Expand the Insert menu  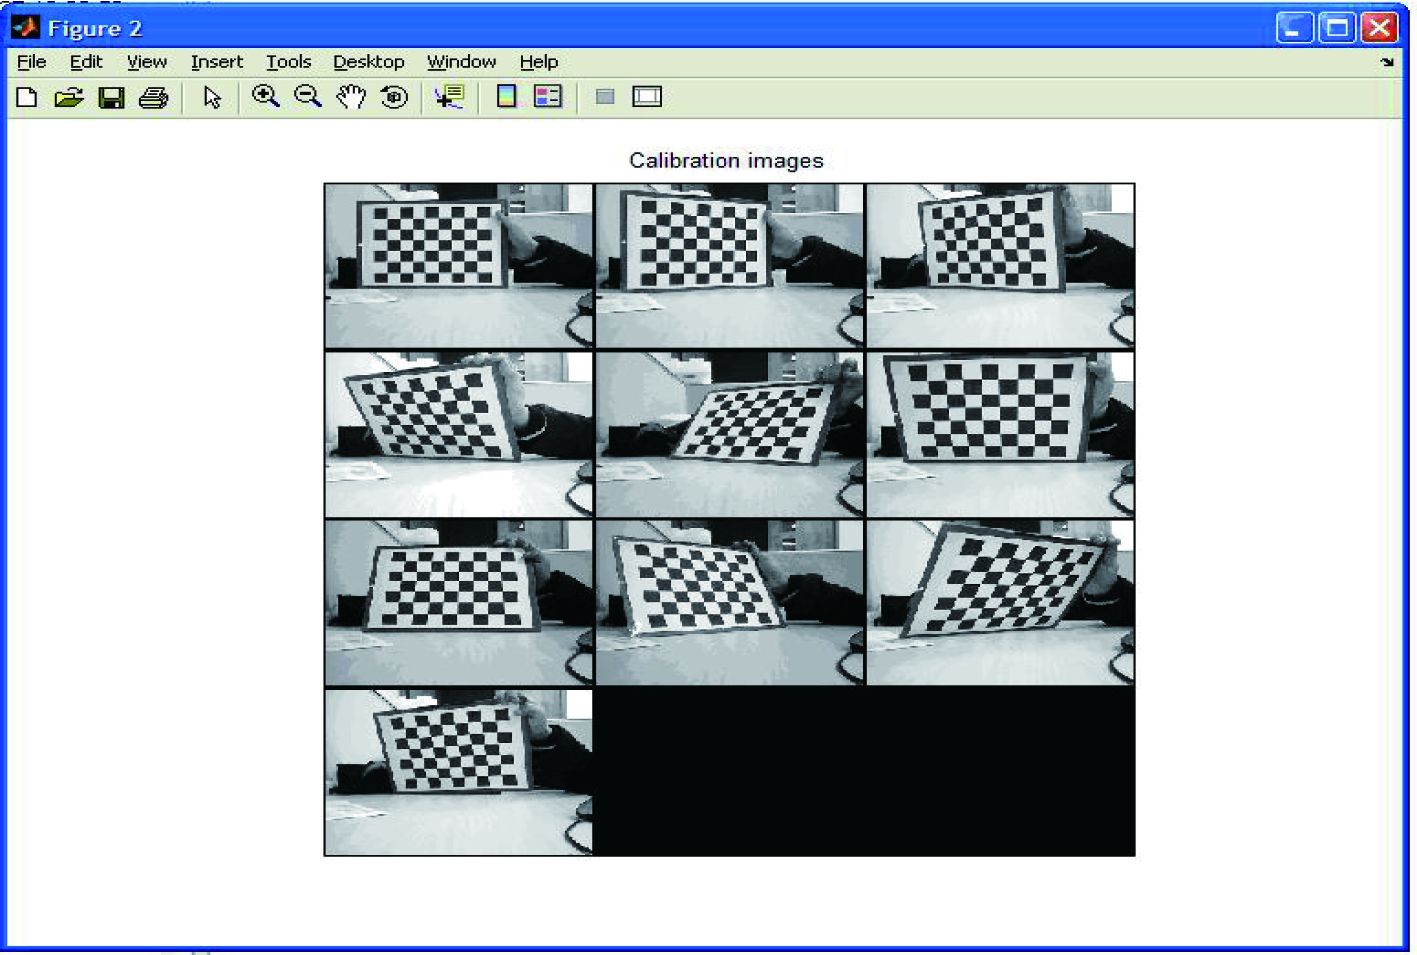pyautogui.click(x=216, y=62)
